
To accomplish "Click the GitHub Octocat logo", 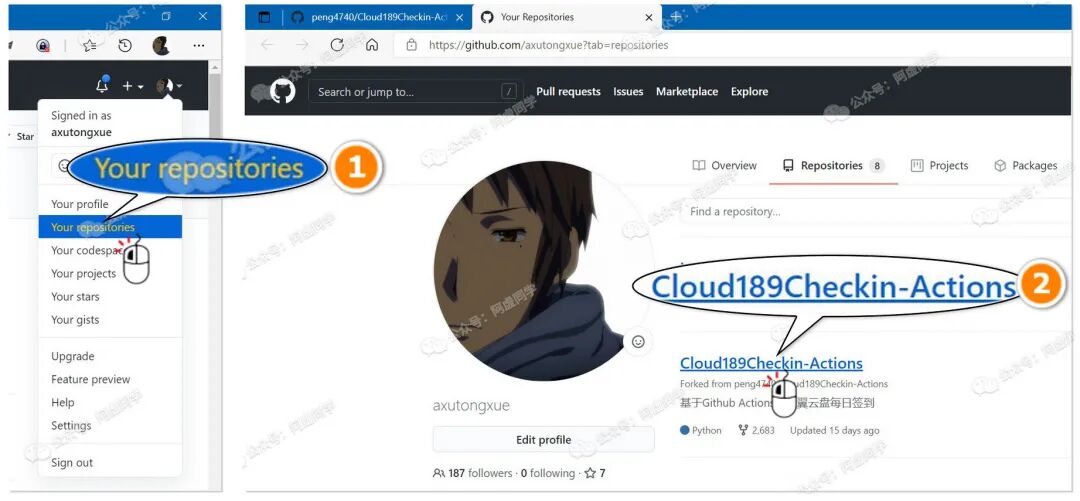I will [282, 92].
